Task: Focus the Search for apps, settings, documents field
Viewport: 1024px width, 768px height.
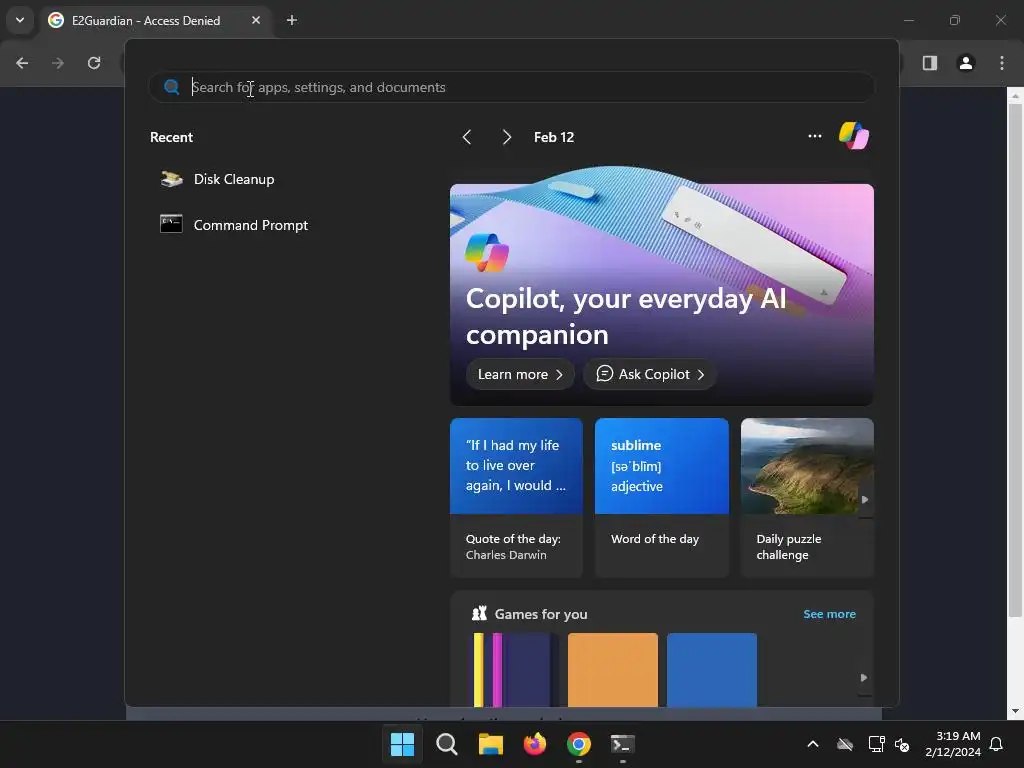Action: pyautogui.click(x=512, y=87)
